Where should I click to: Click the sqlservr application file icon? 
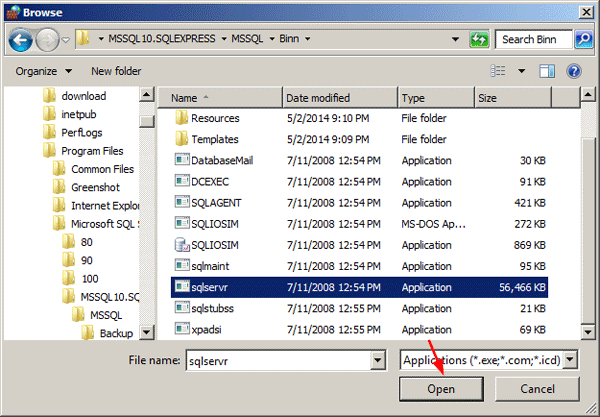click(x=180, y=286)
